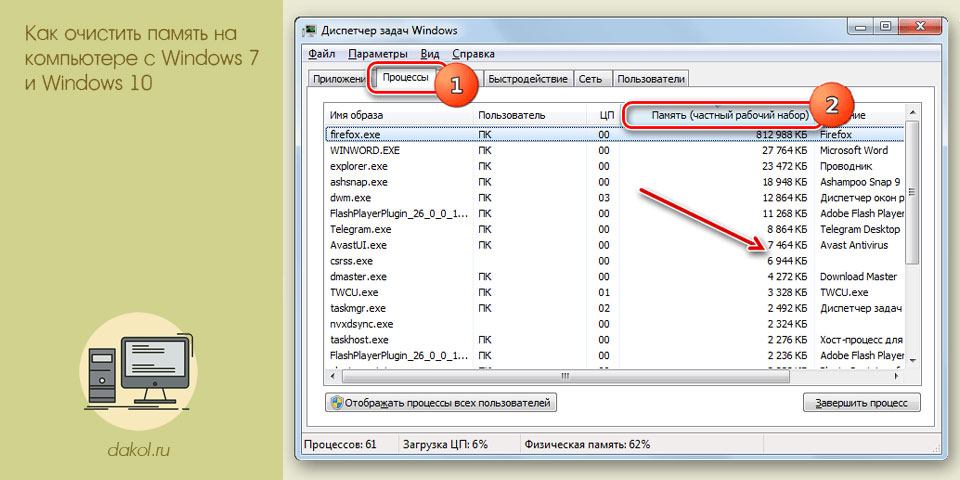
Task: Sort by Пользователь column header
Action: (x=530, y=115)
